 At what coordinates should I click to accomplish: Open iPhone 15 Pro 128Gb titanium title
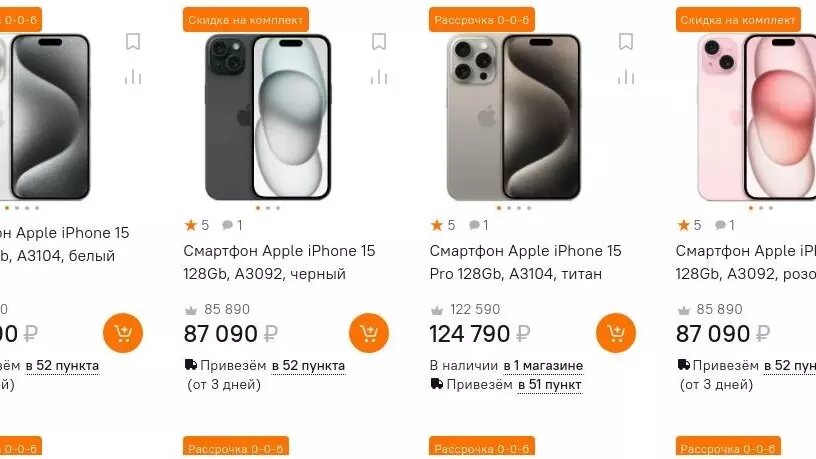point(526,262)
